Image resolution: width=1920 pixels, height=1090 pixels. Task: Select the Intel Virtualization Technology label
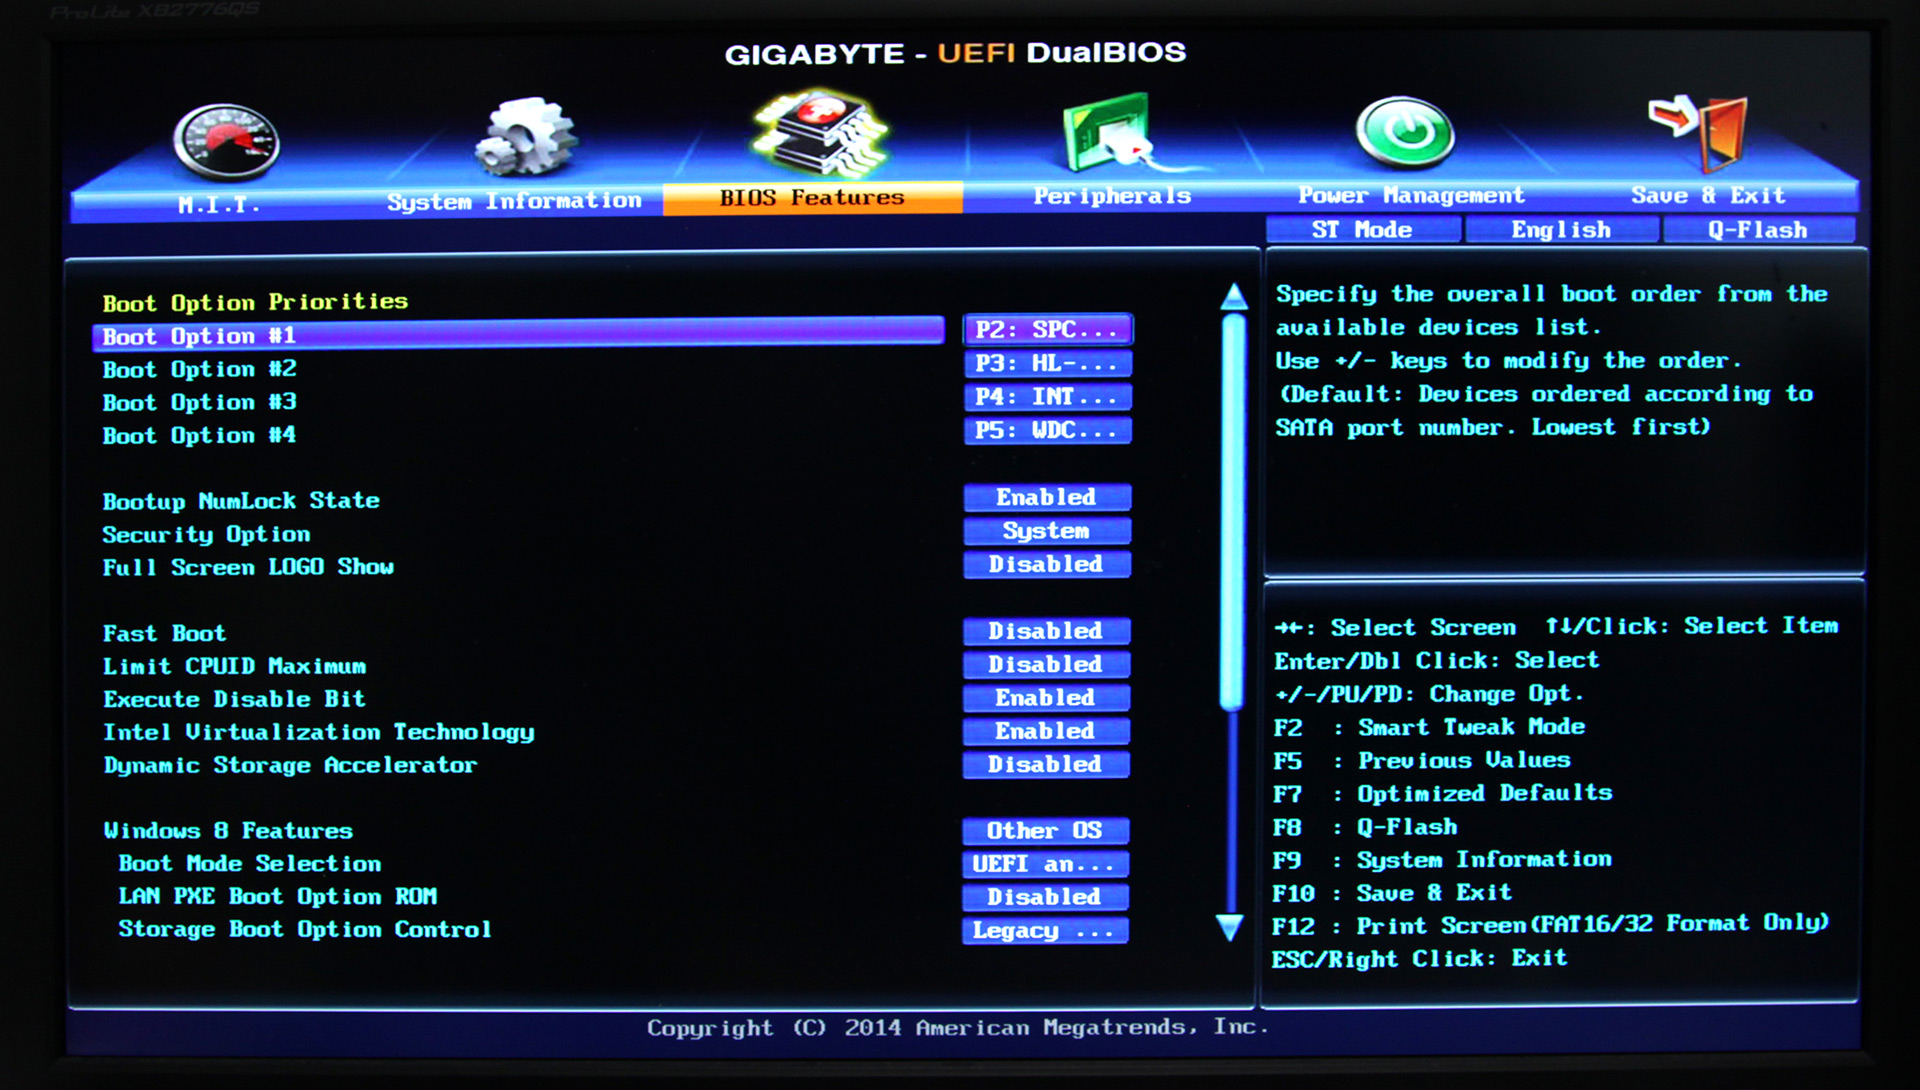pyautogui.click(x=319, y=732)
